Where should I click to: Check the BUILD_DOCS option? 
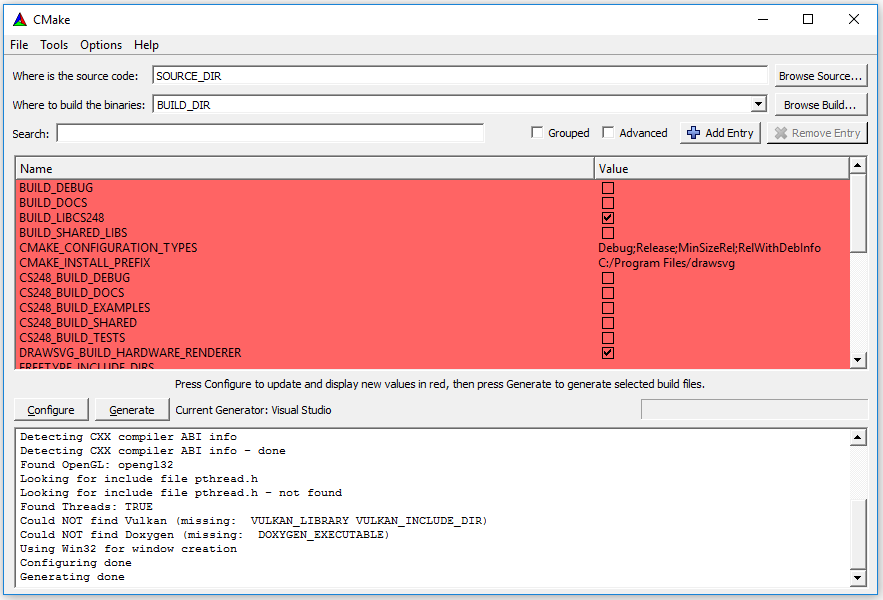(x=608, y=203)
